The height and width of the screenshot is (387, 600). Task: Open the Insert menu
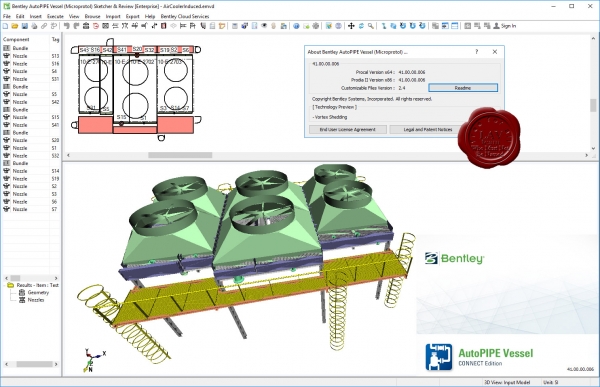point(36,16)
